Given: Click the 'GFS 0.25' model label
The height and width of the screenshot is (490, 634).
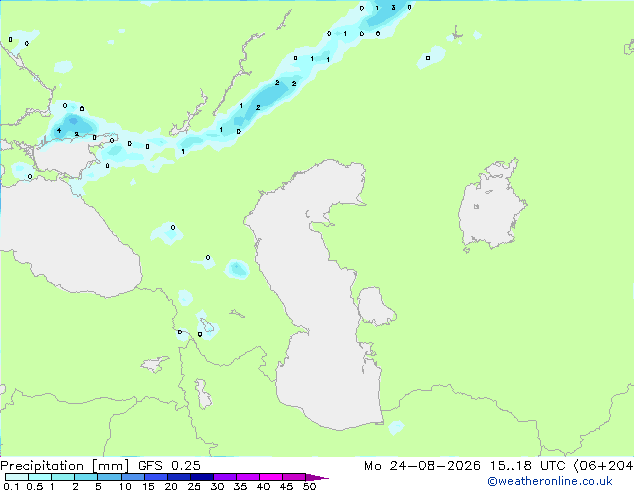Looking at the screenshot, I should [x=169, y=466].
